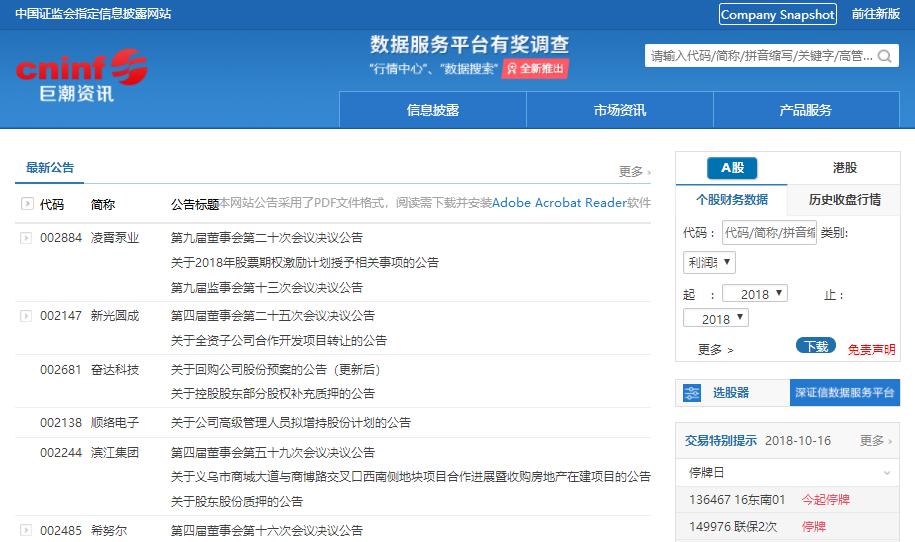Screen dimensions: 915x542
Task: Collapse the 停牌日 section chevron
Action: (x=887, y=473)
